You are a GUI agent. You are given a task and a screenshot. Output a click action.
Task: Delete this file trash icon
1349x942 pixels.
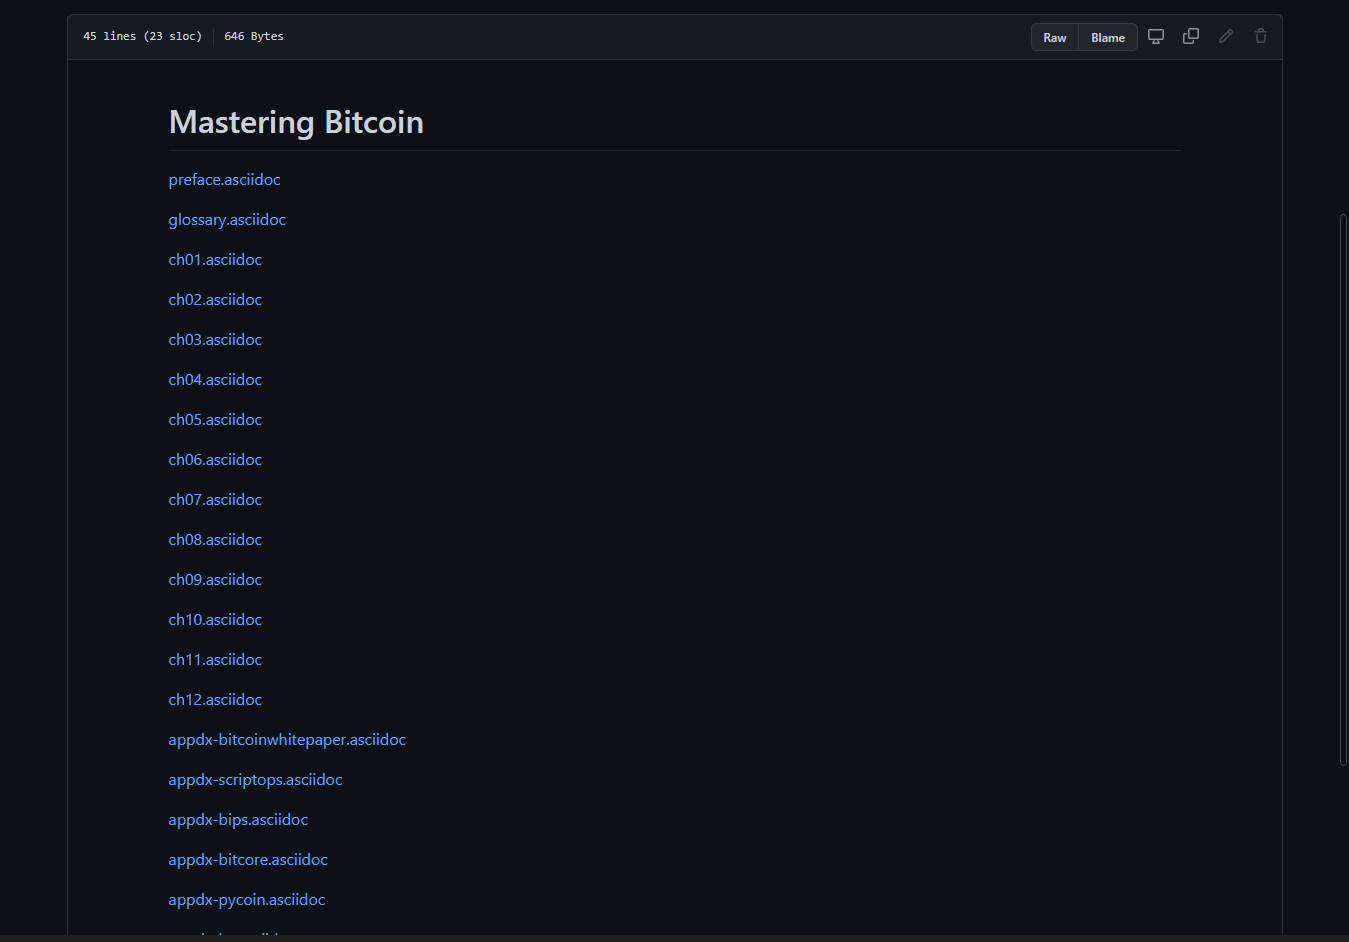(x=1261, y=36)
